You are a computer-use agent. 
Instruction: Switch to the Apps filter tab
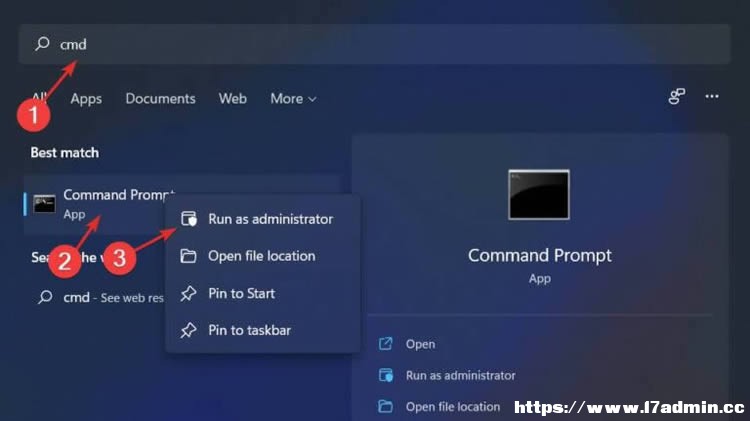coord(86,99)
